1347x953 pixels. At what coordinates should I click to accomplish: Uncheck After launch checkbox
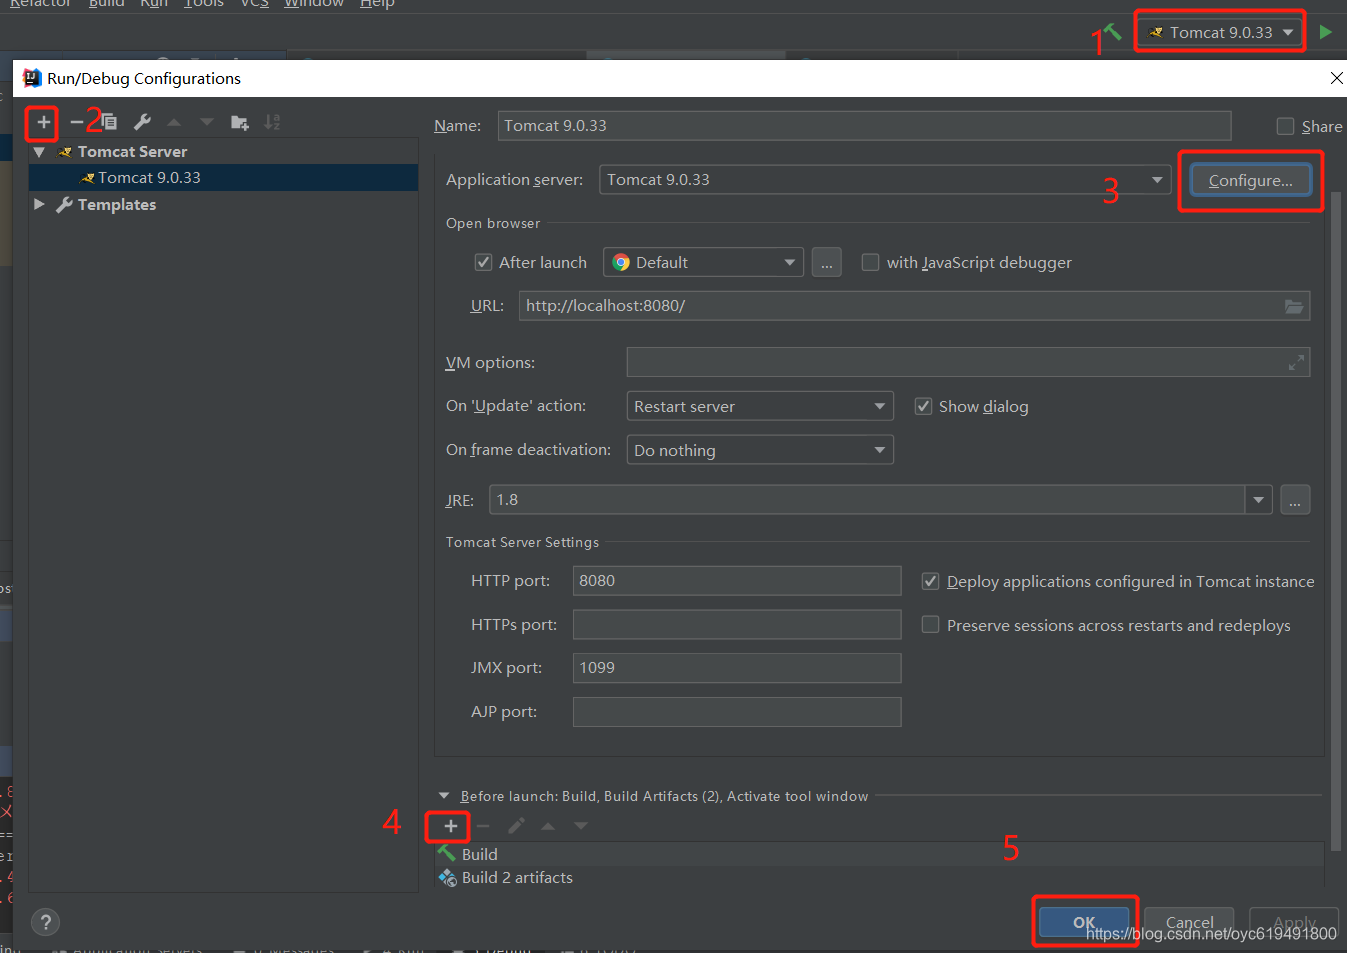coord(483,262)
